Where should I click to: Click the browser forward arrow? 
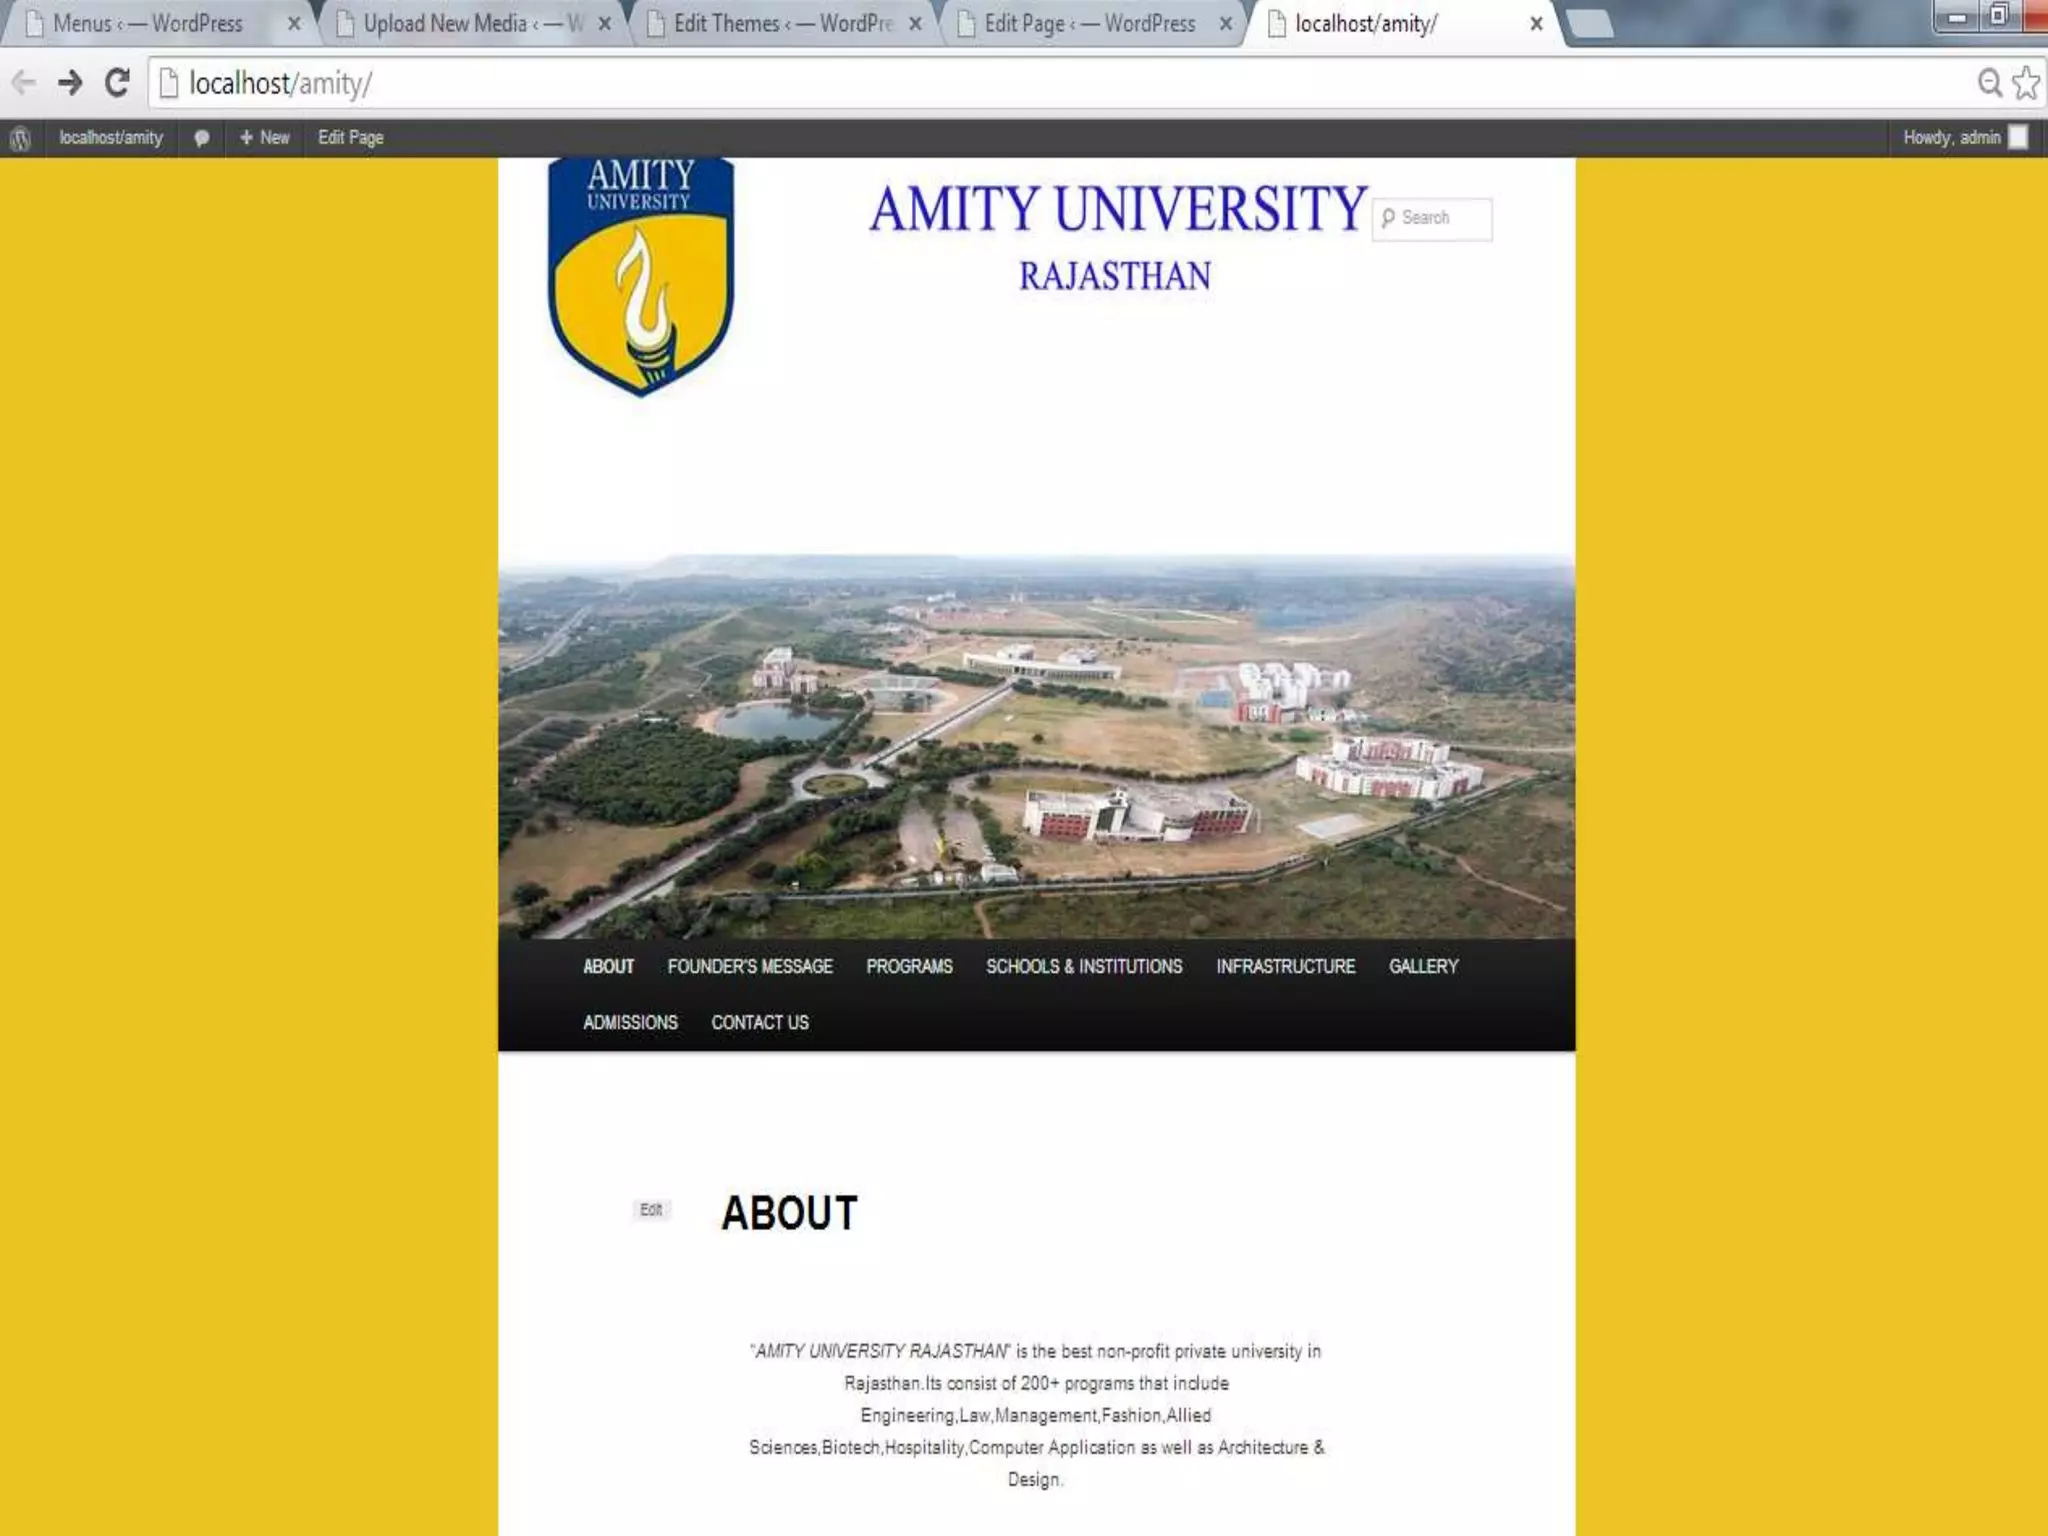tap(70, 83)
